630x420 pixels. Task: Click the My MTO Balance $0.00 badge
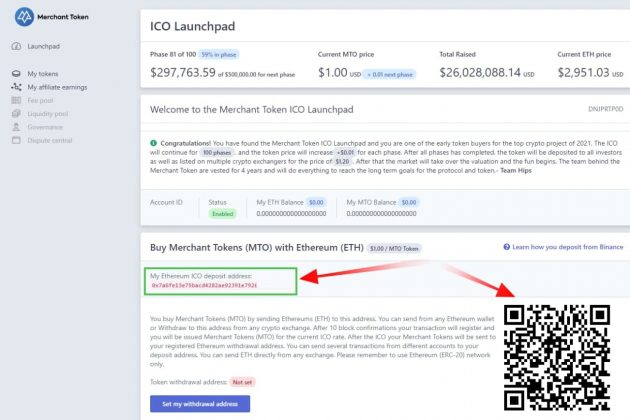click(409, 202)
